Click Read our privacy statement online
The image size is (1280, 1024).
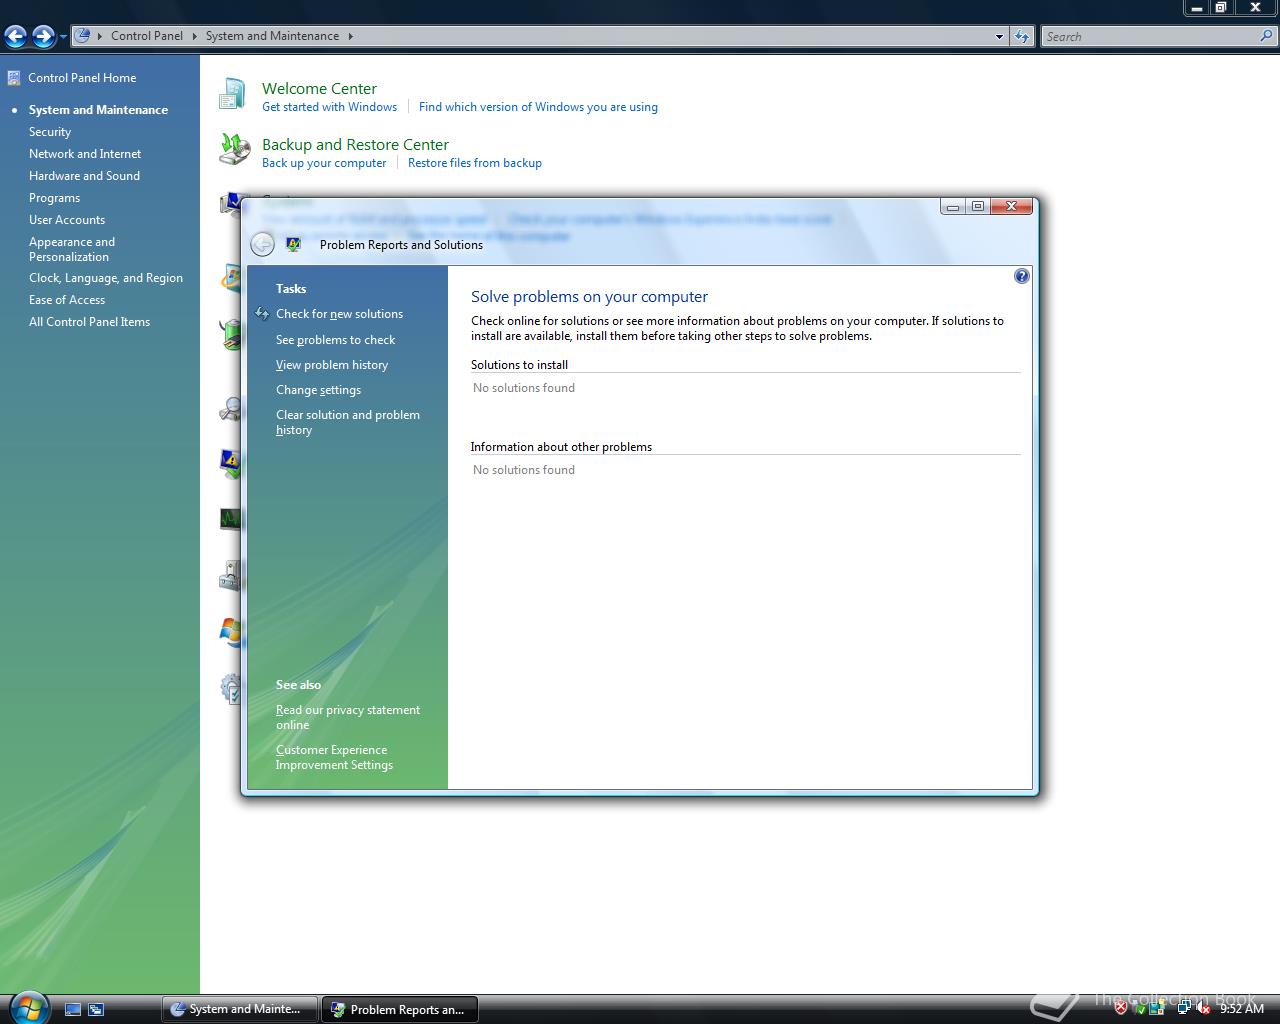348,717
